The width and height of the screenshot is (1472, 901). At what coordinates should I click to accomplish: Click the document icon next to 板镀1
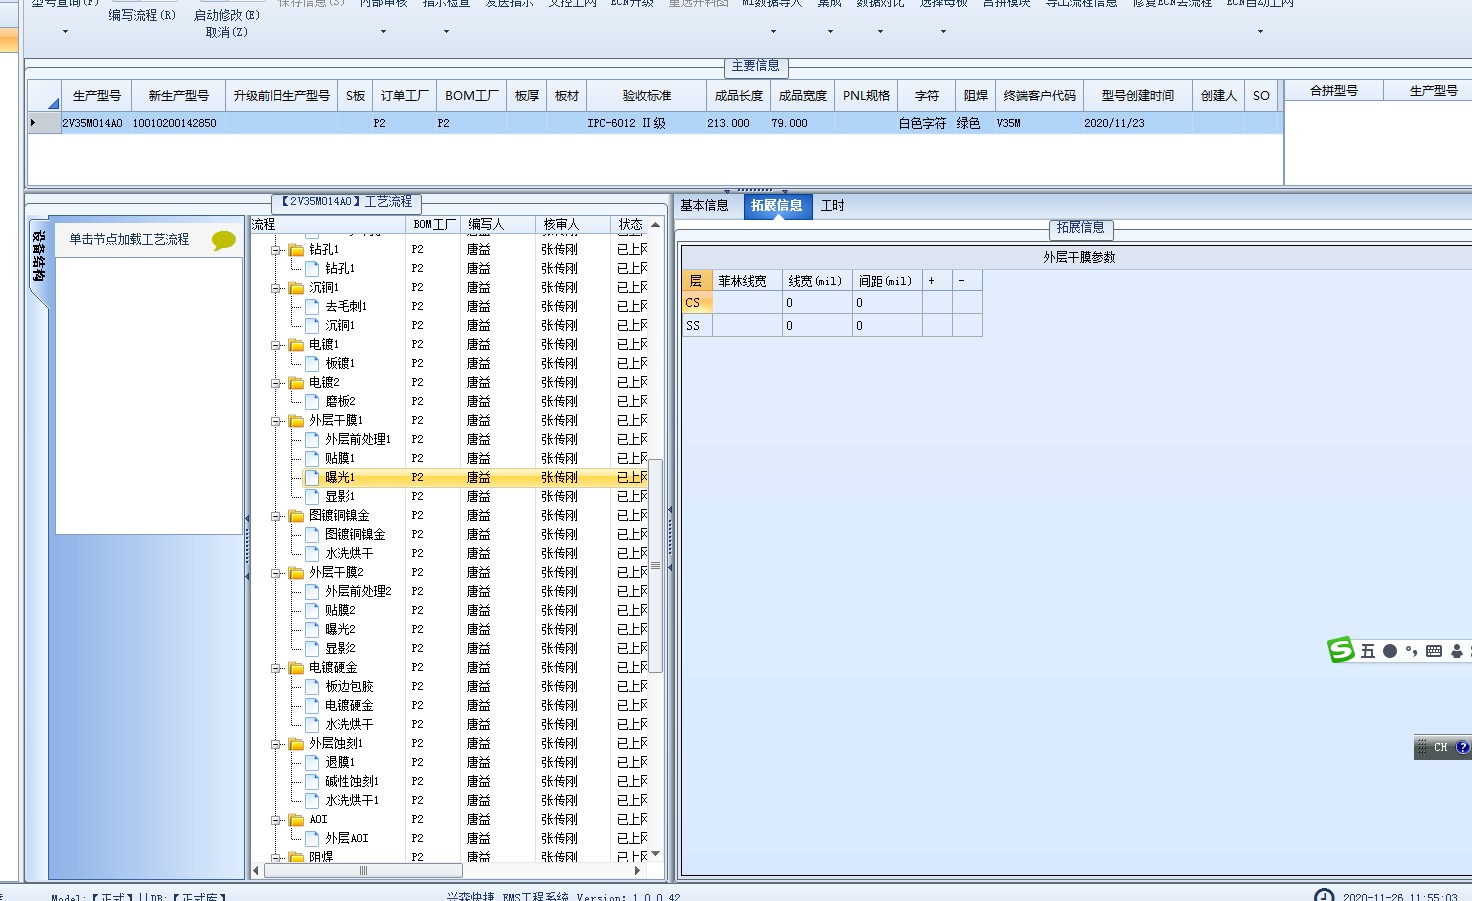pyautogui.click(x=312, y=363)
